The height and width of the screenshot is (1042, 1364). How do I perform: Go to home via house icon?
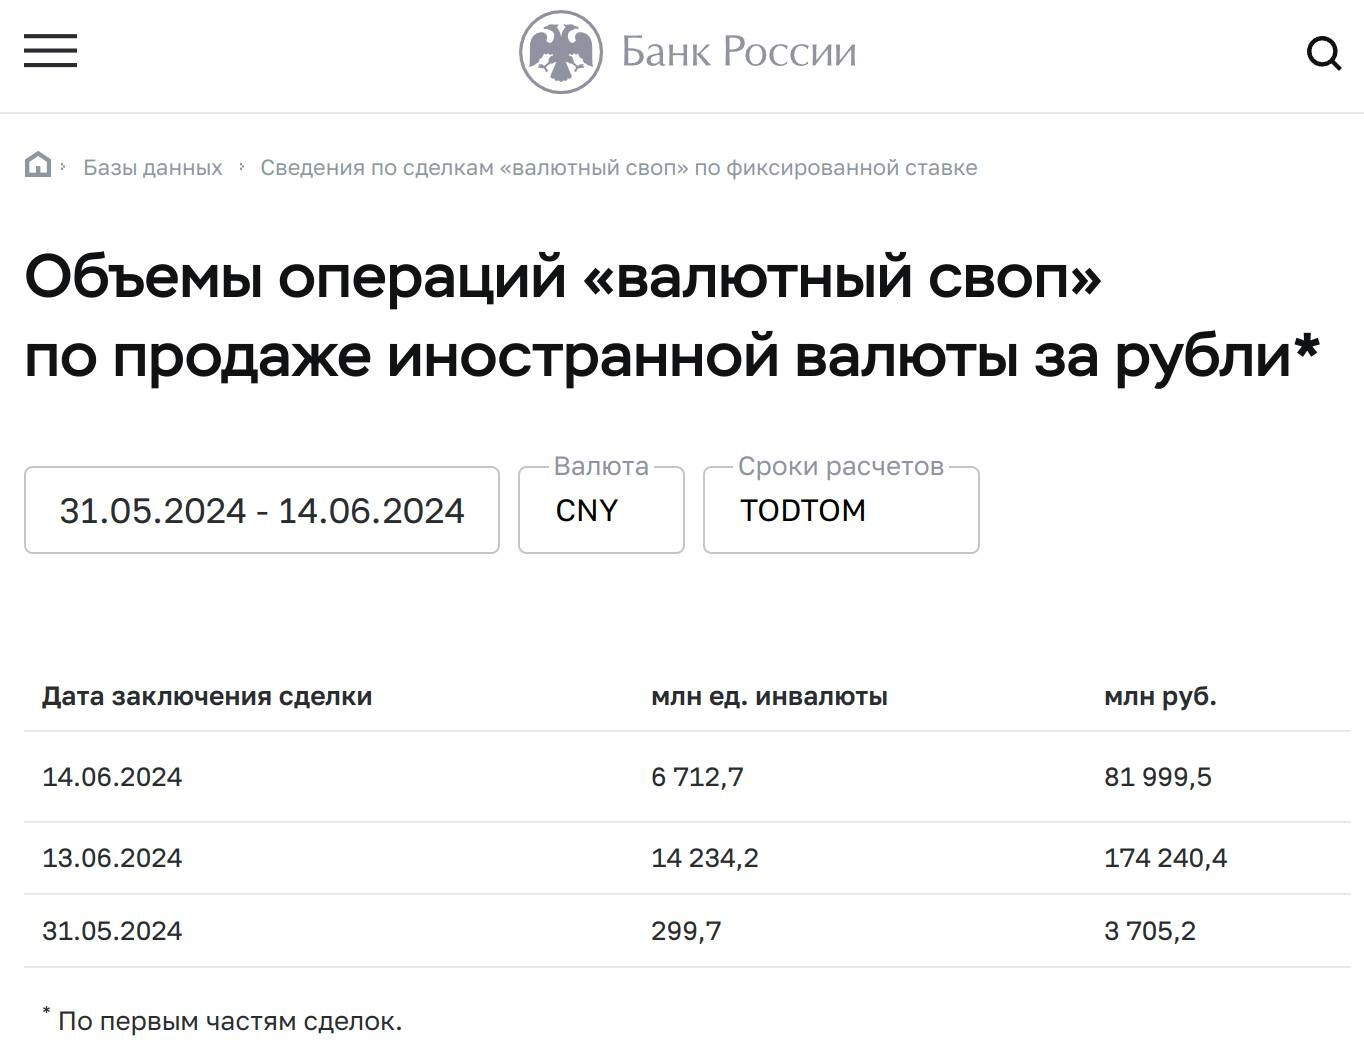38,164
